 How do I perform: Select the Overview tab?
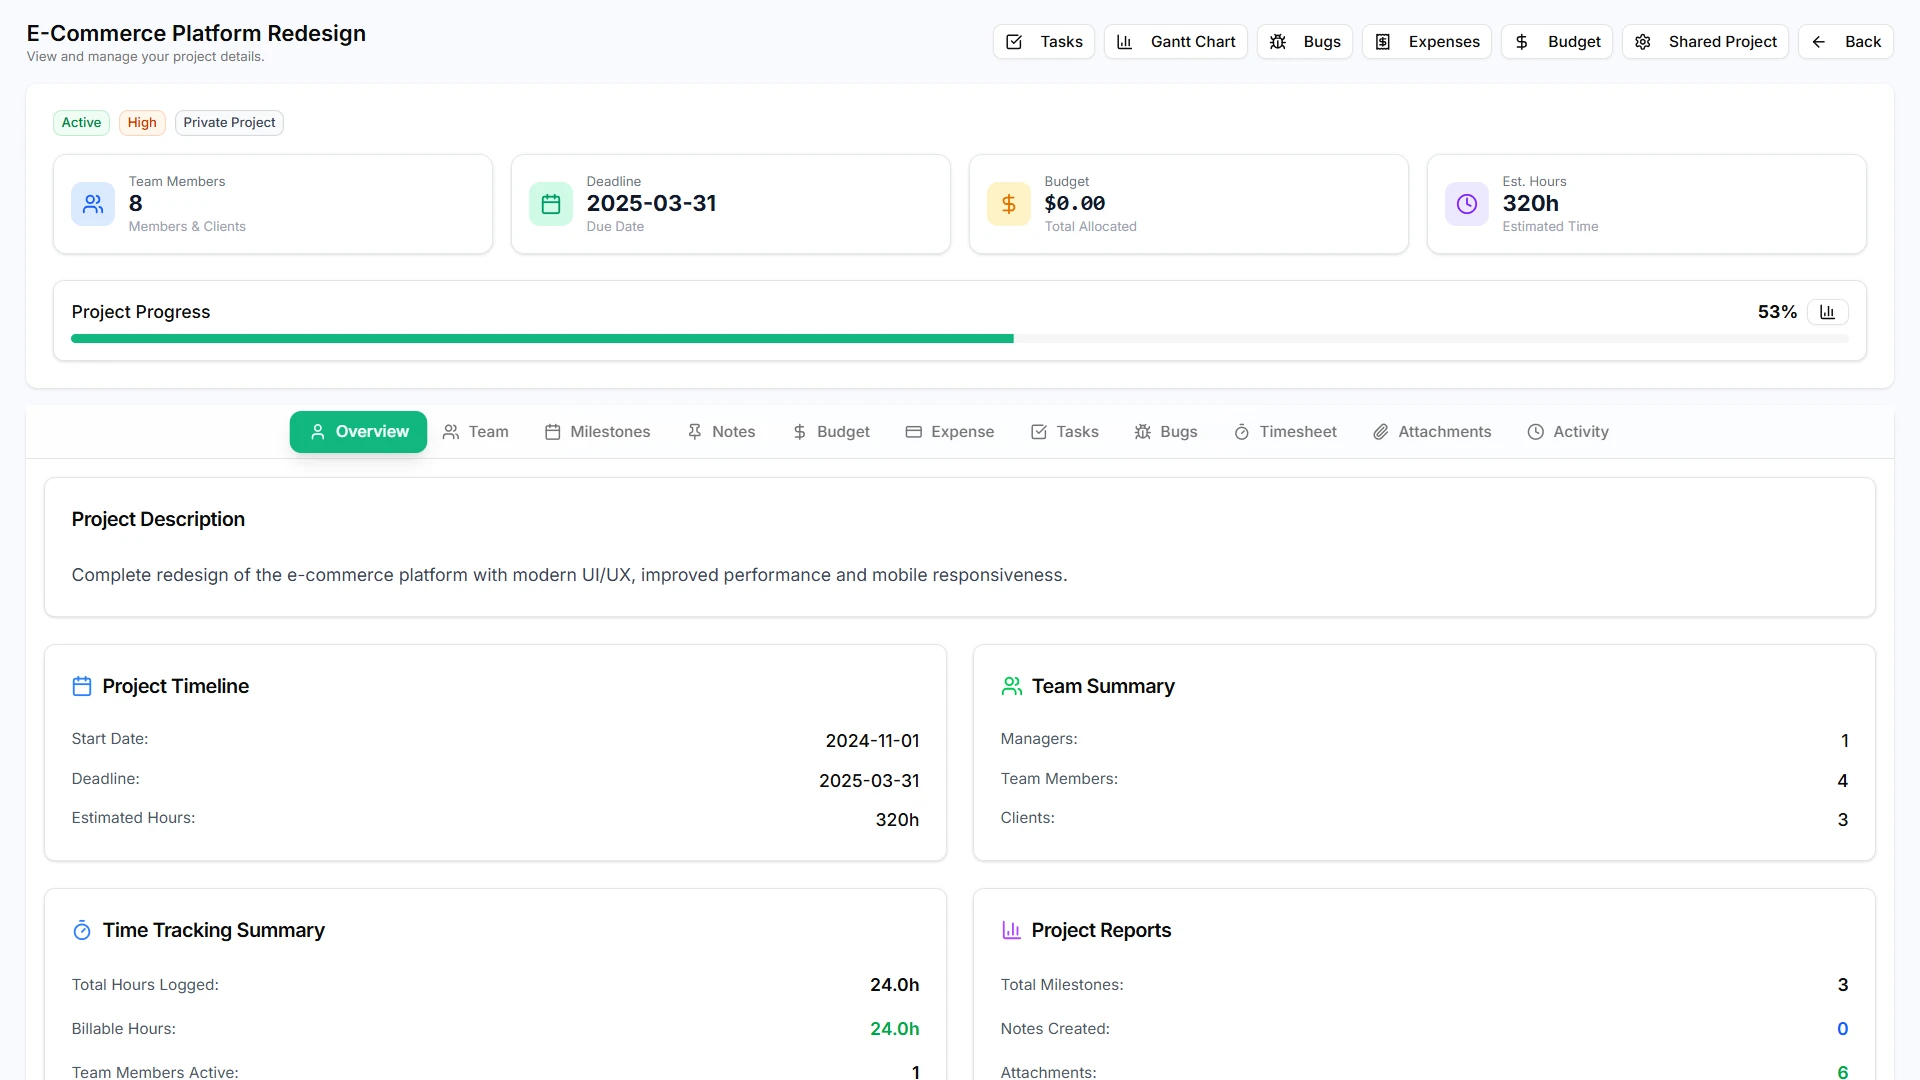pos(358,432)
